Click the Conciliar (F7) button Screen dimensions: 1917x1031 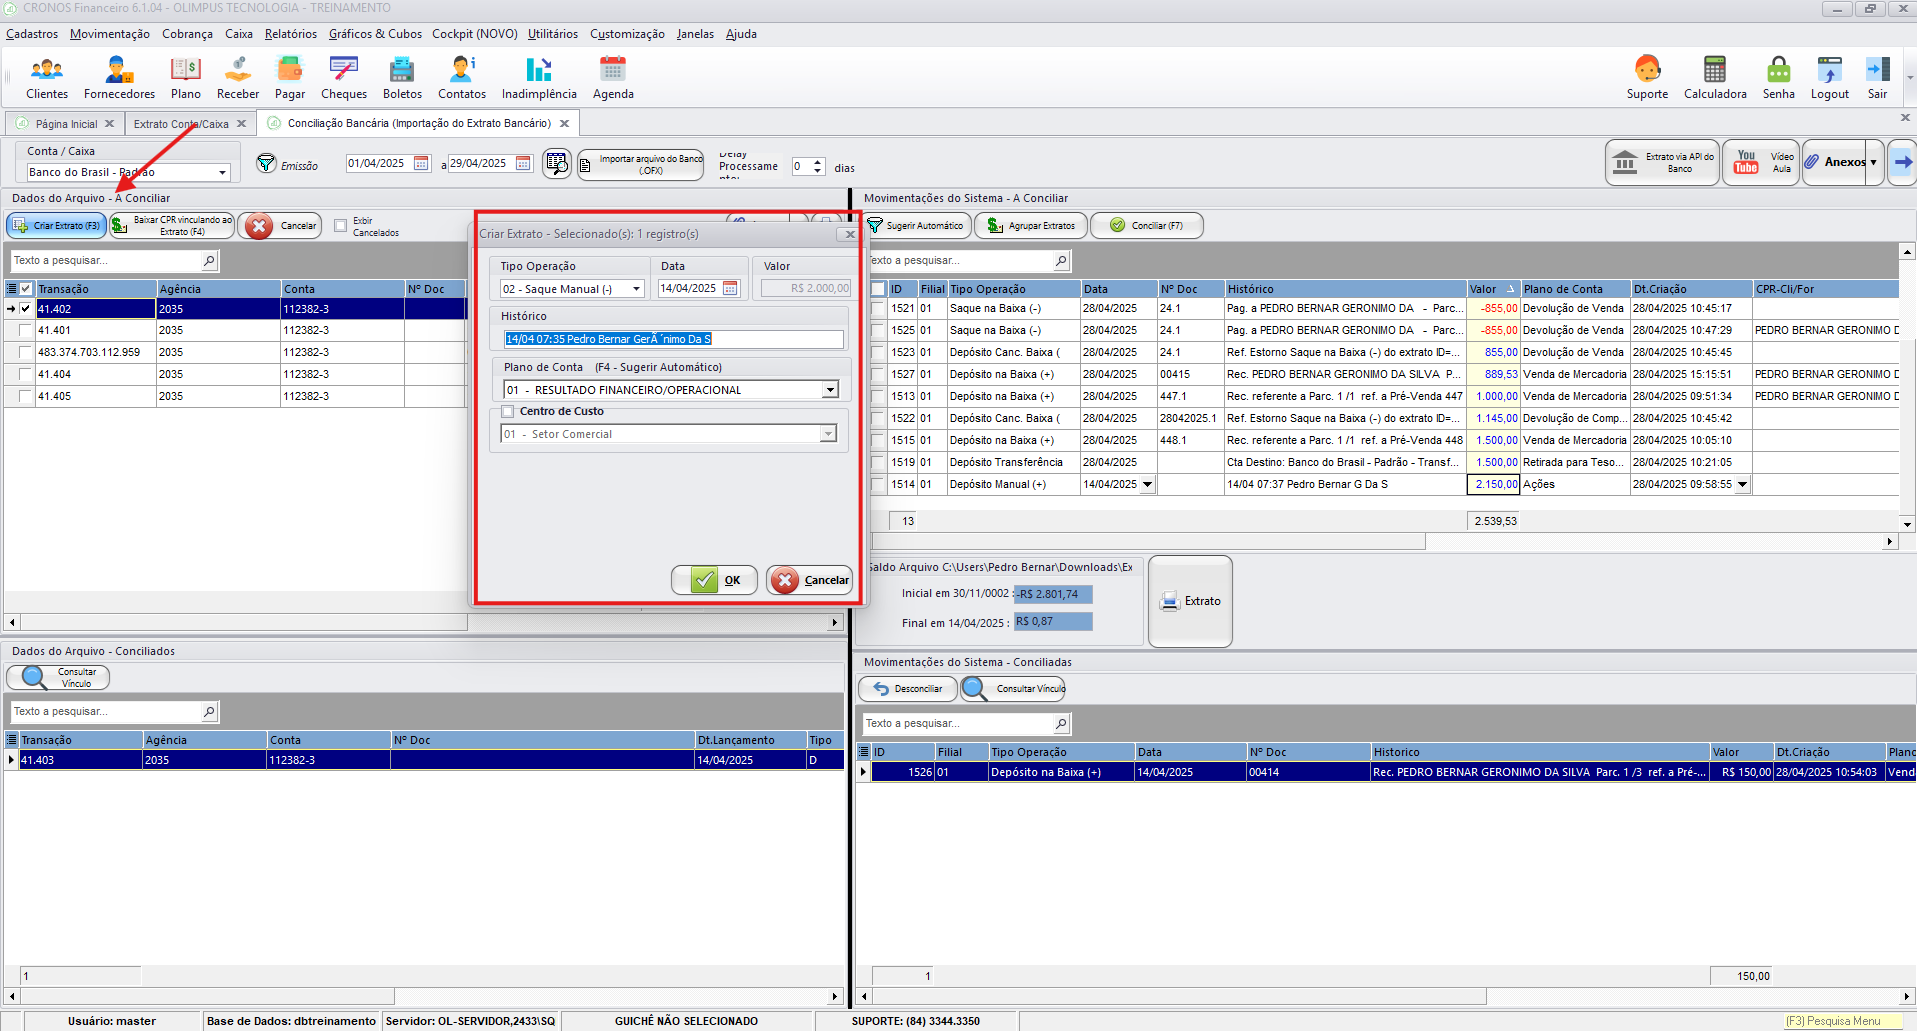1147,226
